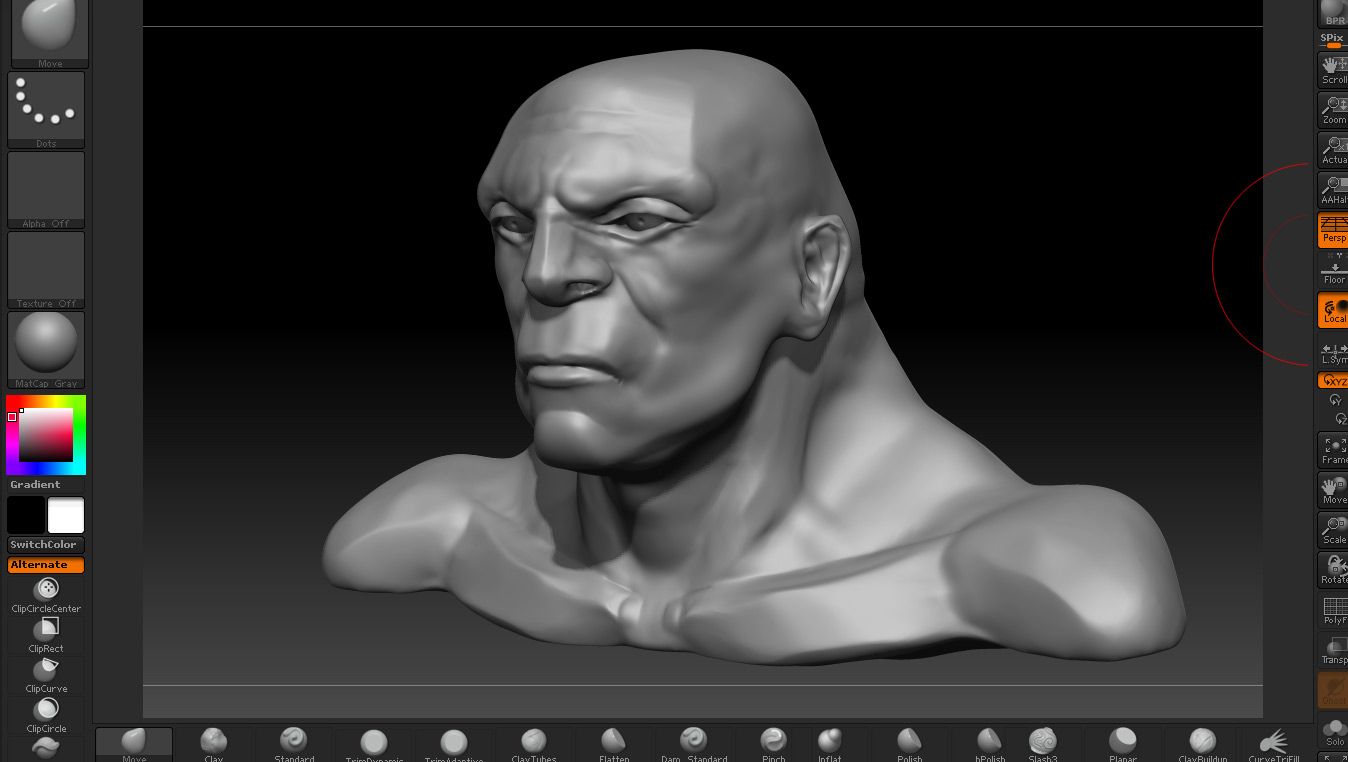Toggle the Floor grid

(x=1333, y=270)
